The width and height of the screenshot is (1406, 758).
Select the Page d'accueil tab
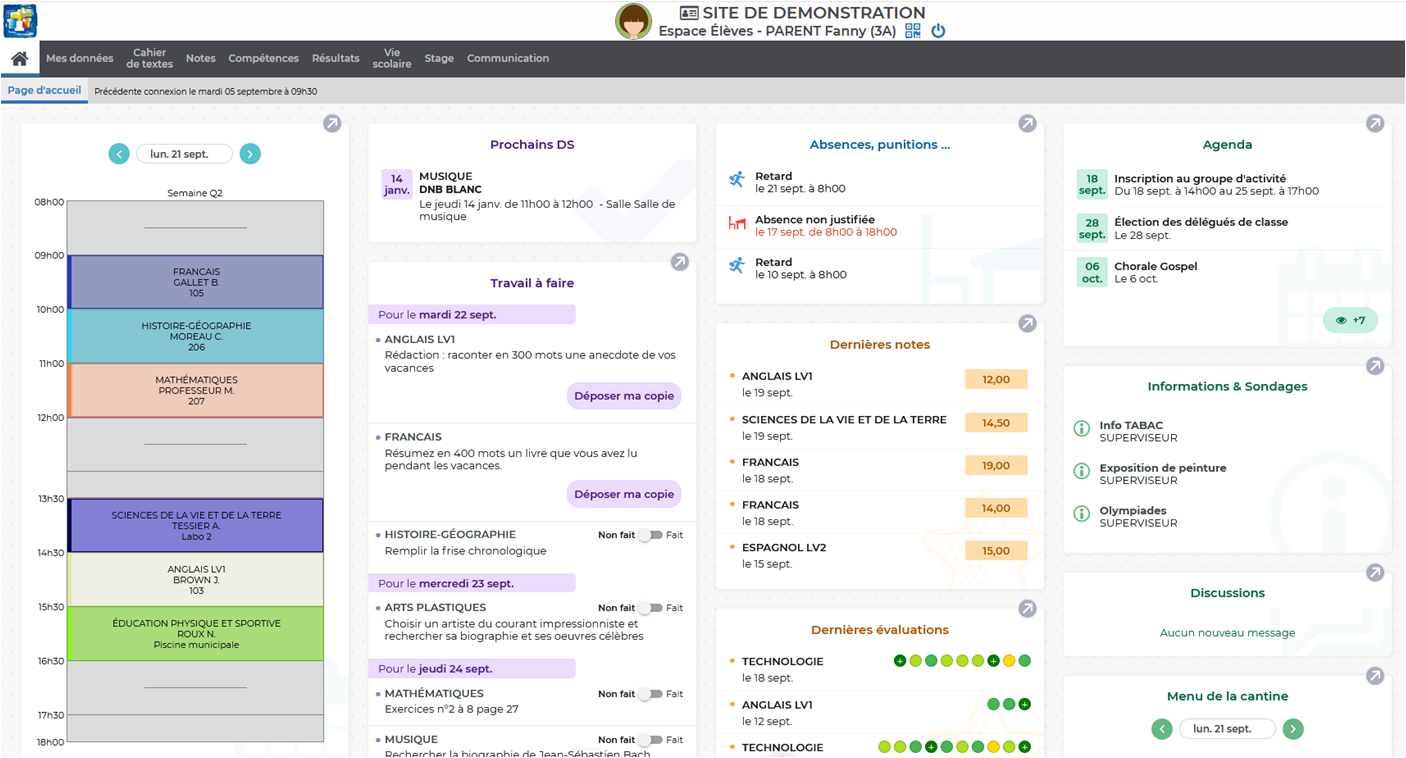click(x=45, y=90)
